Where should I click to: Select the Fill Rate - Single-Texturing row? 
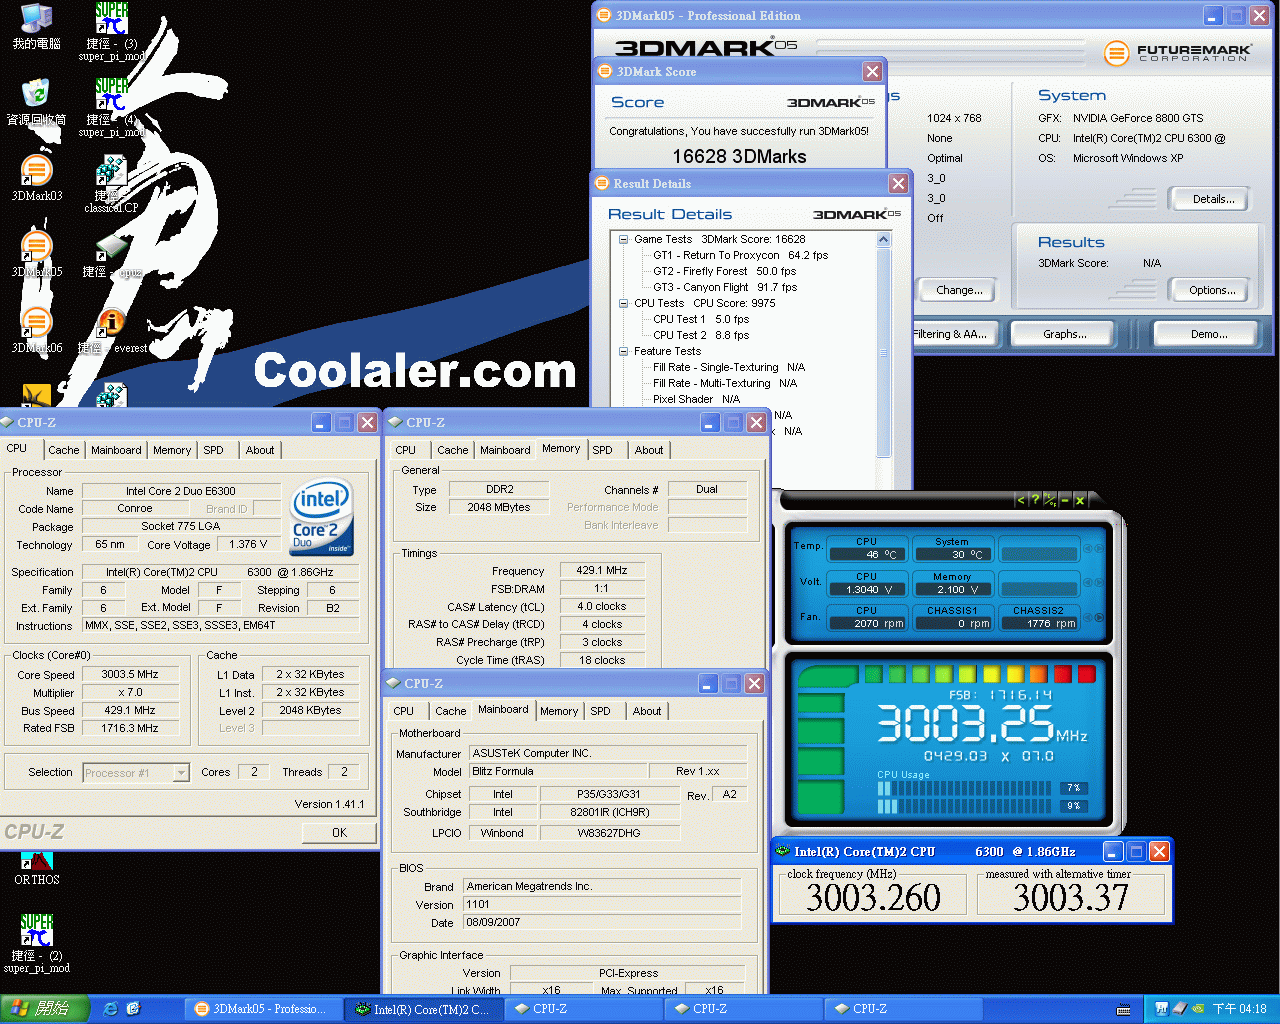[x=729, y=367]
